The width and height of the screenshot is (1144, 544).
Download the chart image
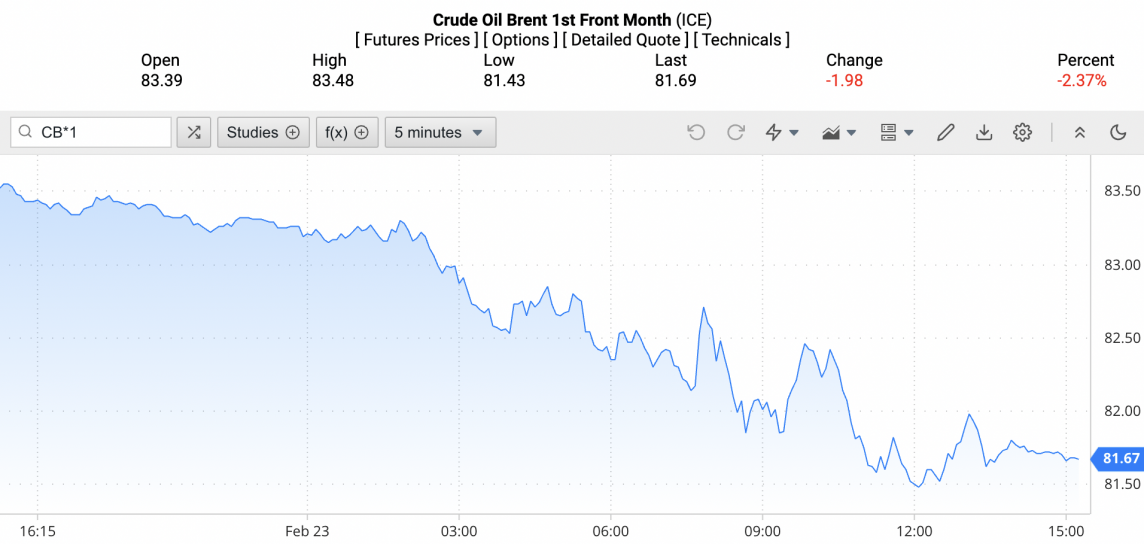(x=984, y=132)
